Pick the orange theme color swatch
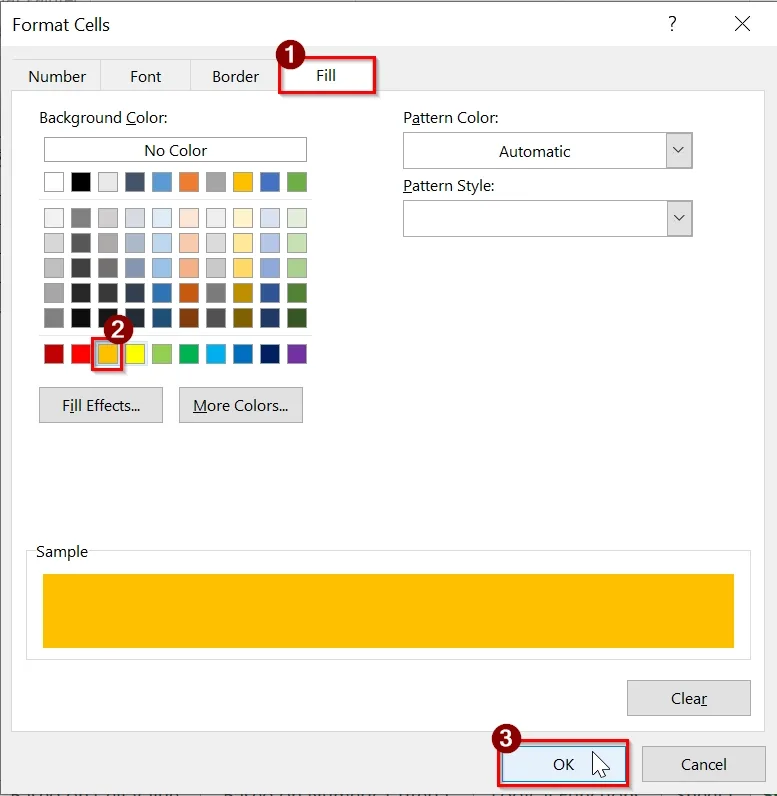The width and height of the screenshot is (777, 796). click(x=189, y=182)
